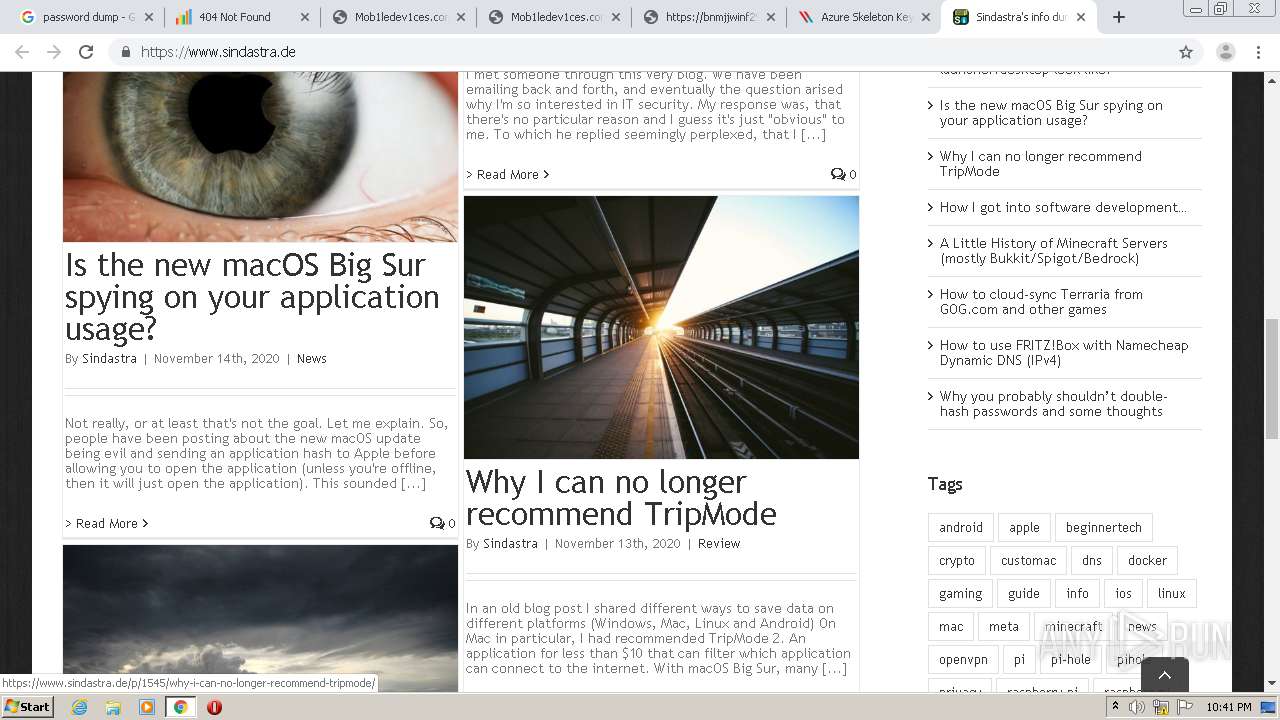
Task: Click the volume speaker icon in the system tray
Action: [x=1137, y=707]
